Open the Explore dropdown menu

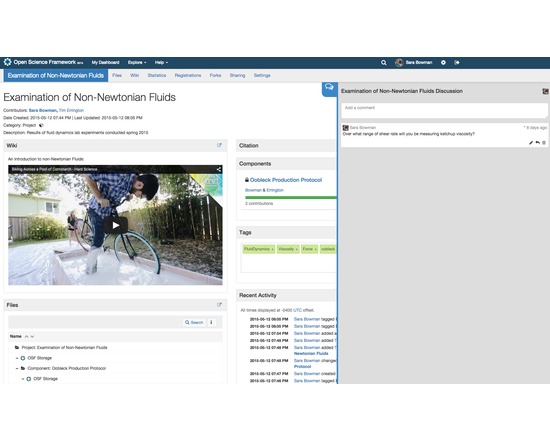(137, 62)
